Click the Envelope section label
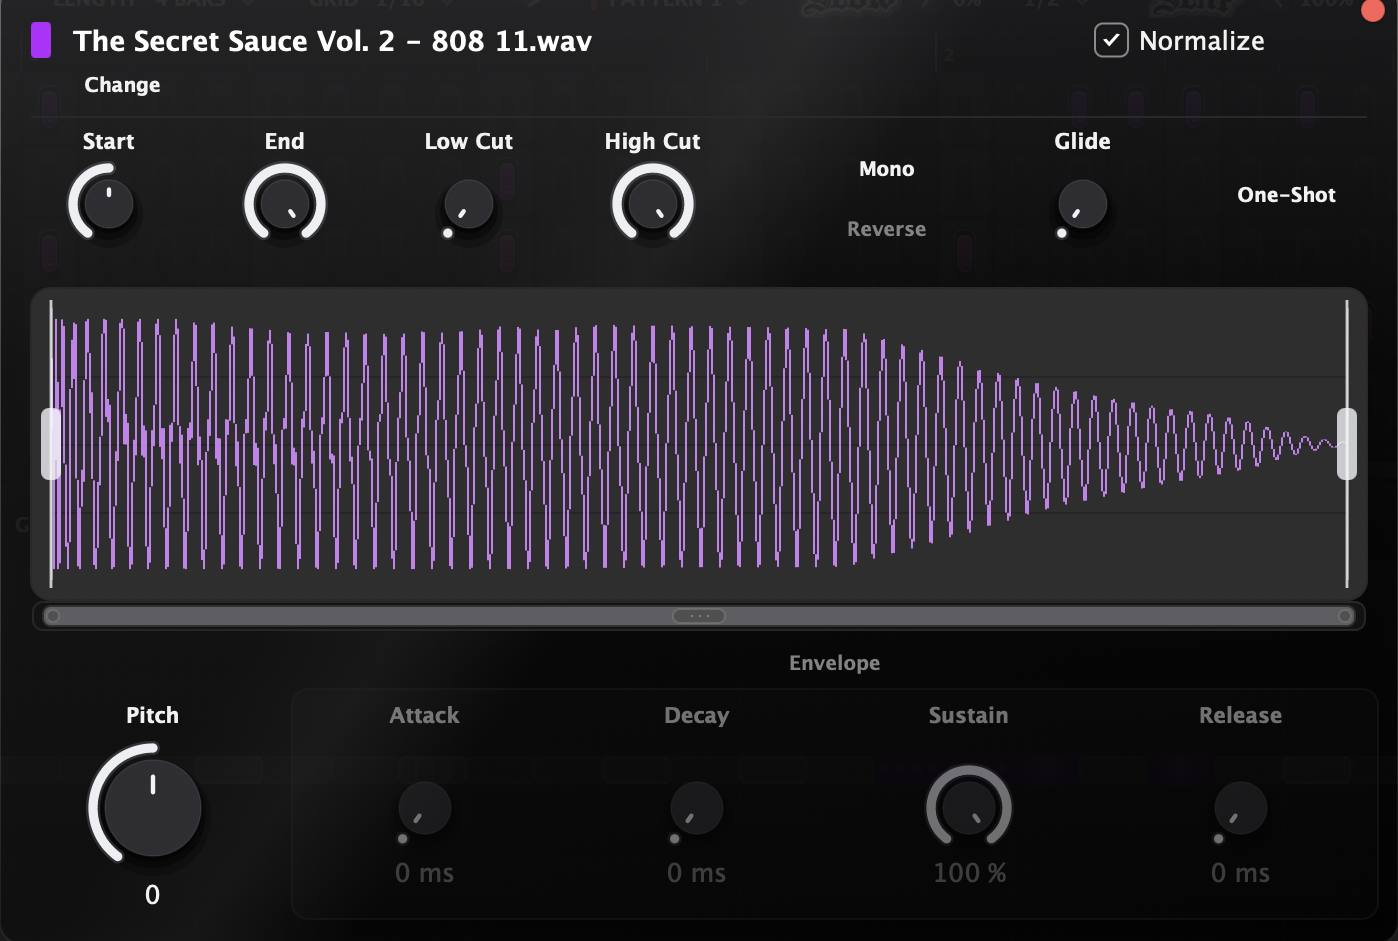Image resolution: width=1398 pixels, height=941 pixels. pyautogui.click(x=834, y=663)
